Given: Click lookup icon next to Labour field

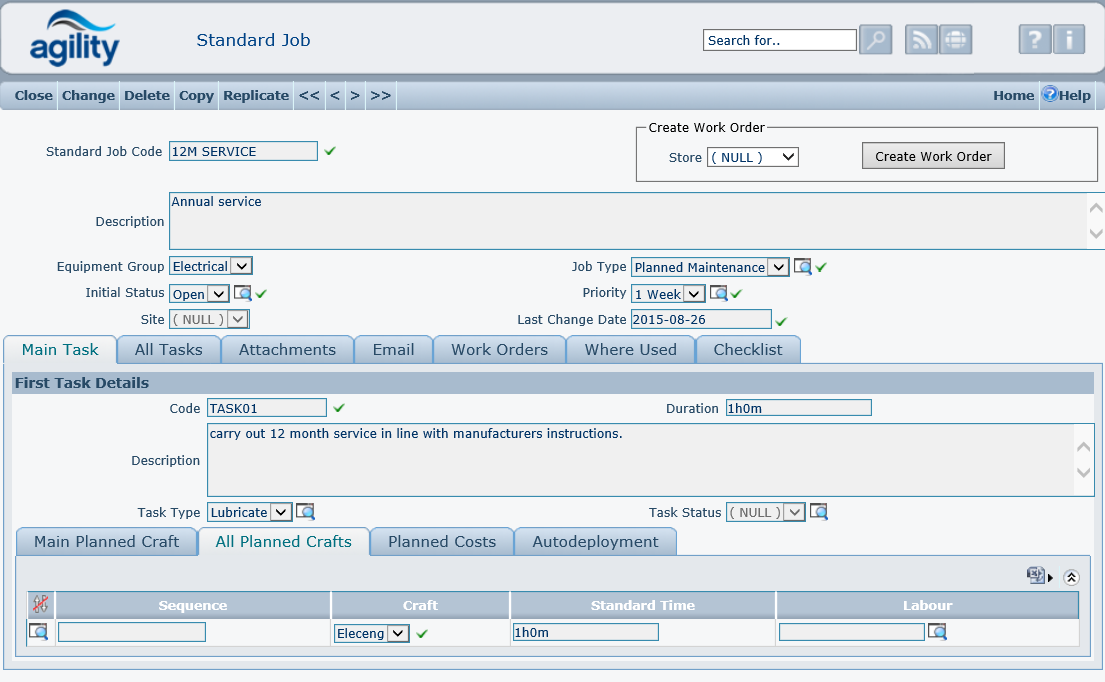Looking at the screenshot, I should 937,632.
